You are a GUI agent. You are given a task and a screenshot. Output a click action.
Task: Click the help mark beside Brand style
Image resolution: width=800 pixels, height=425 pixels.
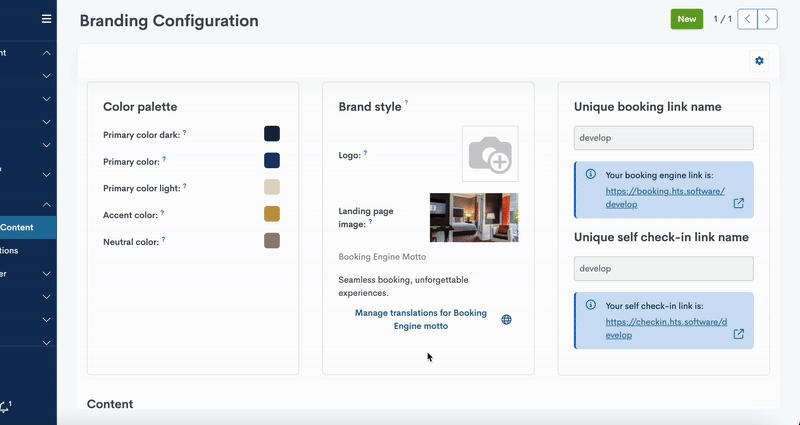406,103
